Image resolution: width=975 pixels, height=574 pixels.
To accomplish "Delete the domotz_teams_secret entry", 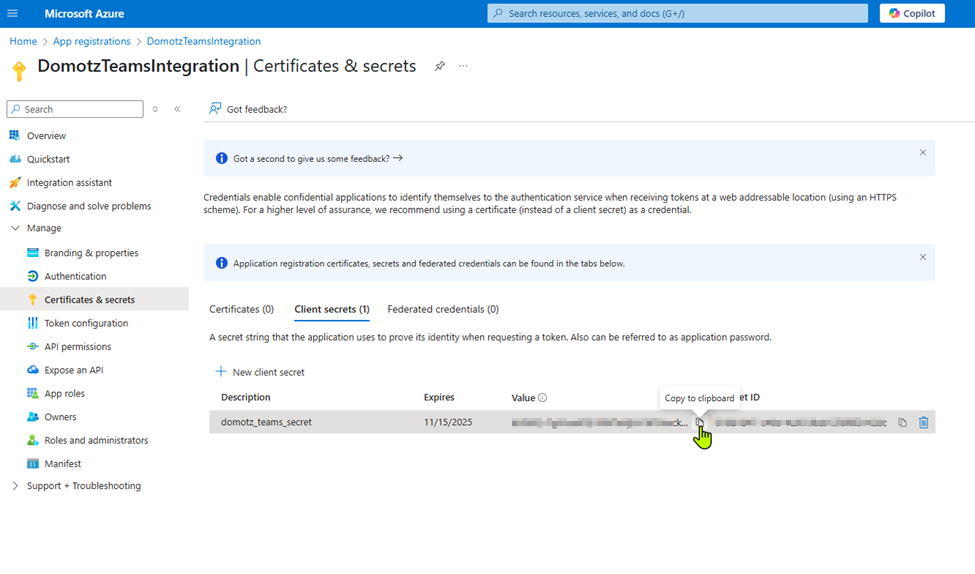I will [x=923, y=422].
